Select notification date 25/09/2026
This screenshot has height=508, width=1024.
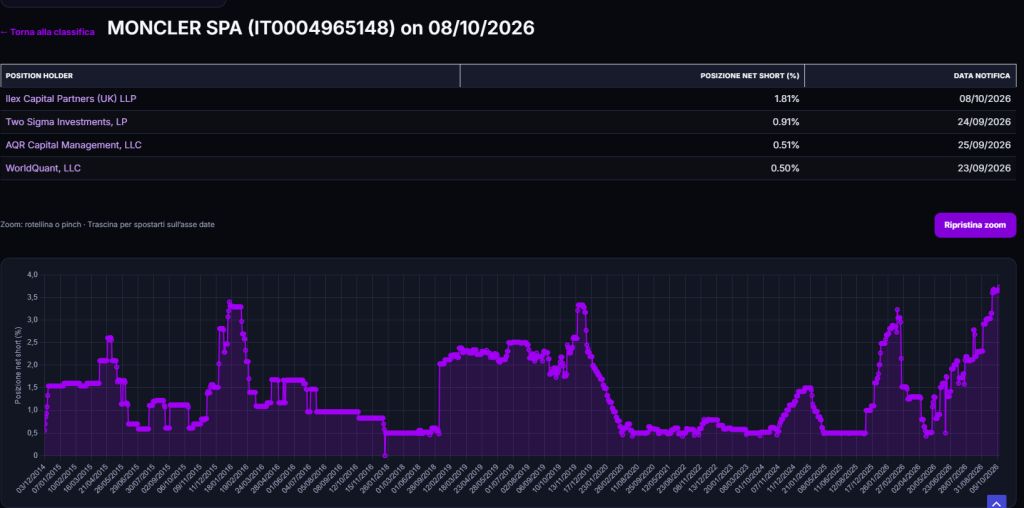coord(986,145)
